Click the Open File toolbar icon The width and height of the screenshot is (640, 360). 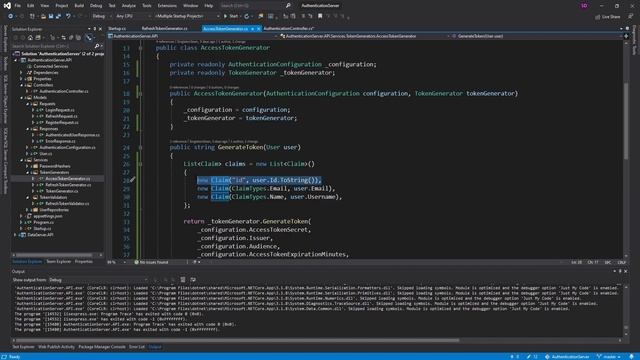pyautogui.click(x=43, y=16)
